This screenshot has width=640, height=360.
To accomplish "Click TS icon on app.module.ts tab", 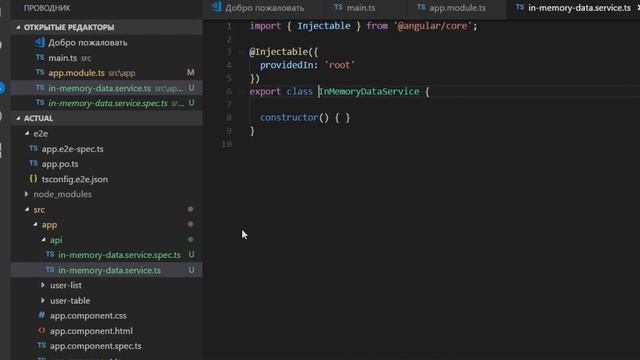I will (421, 7).
